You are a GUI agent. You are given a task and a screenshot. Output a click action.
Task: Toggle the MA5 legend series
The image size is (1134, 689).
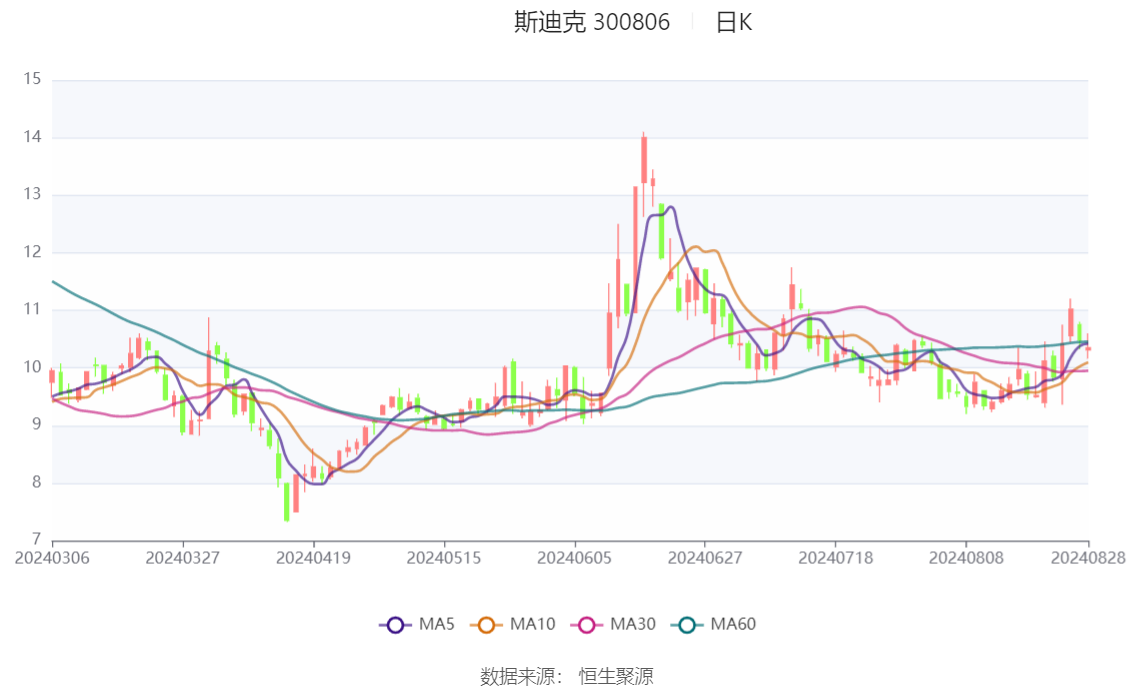point(417,625)
